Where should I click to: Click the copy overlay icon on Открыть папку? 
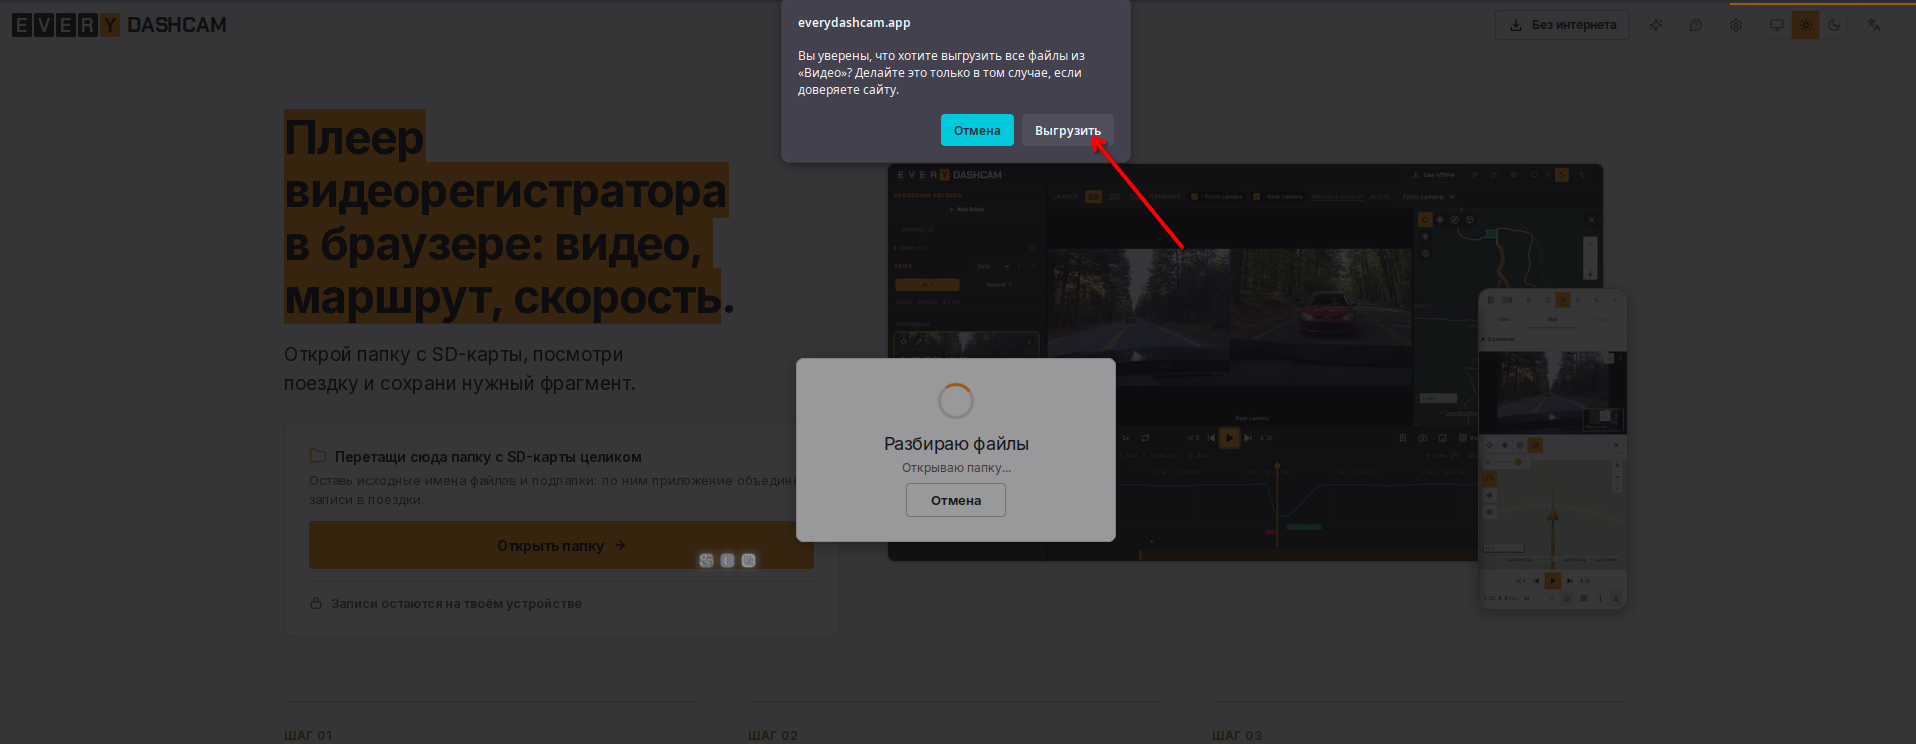tap(748, 560)
